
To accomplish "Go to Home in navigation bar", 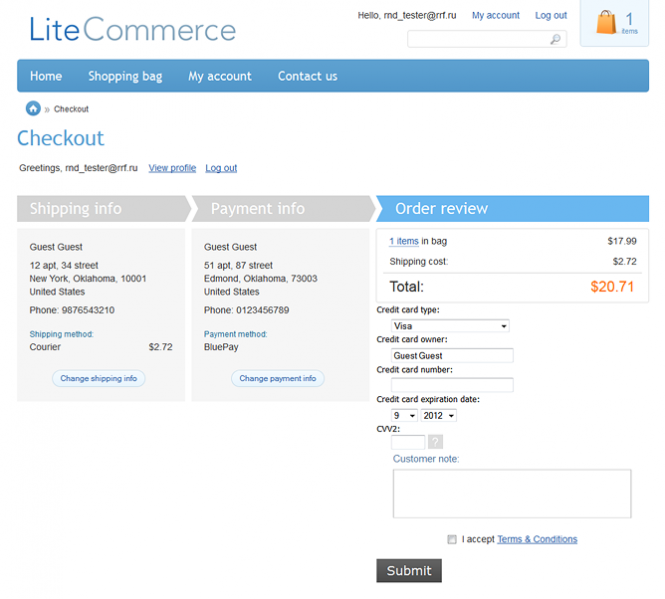I will coord(46,76).
